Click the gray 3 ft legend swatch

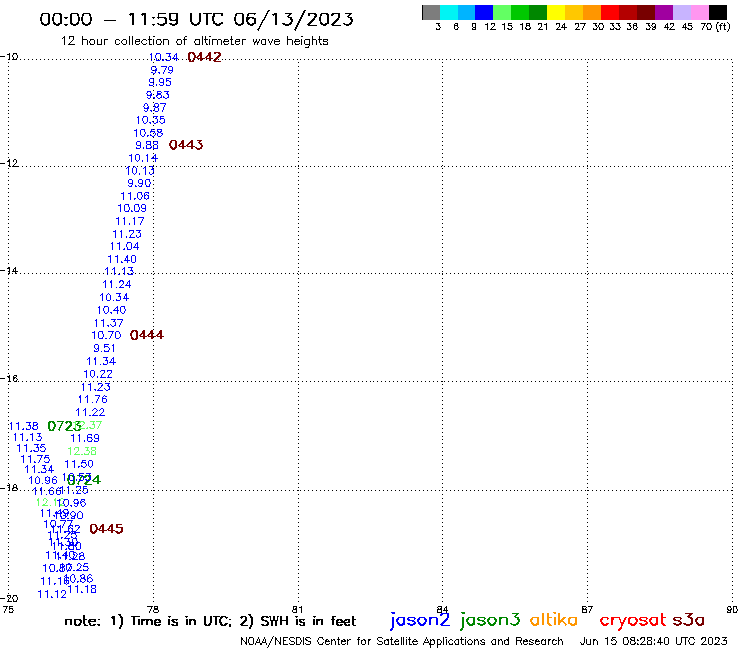click(431, 12)
